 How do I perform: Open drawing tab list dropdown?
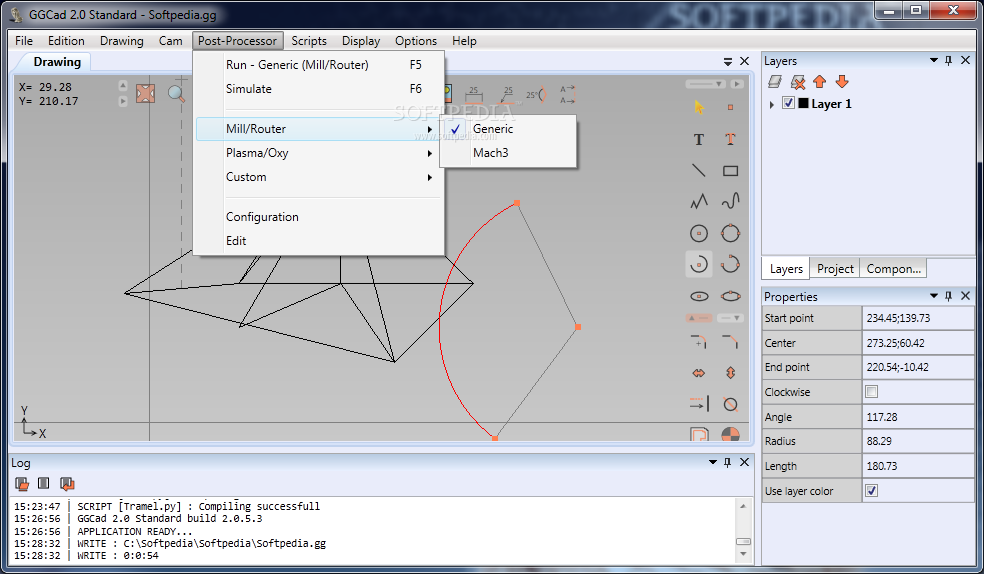(x=727, y=61)
